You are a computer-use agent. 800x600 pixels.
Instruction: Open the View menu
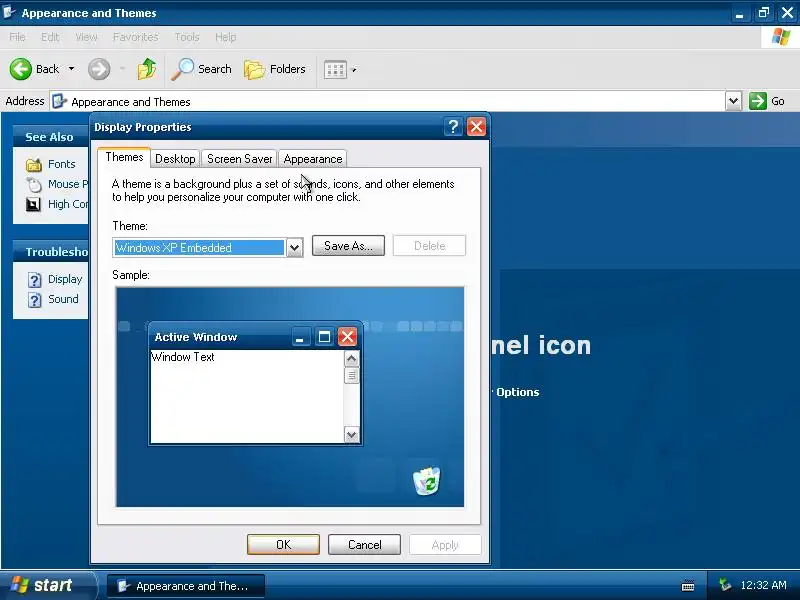pyautogui.click(x=86, y=37)
